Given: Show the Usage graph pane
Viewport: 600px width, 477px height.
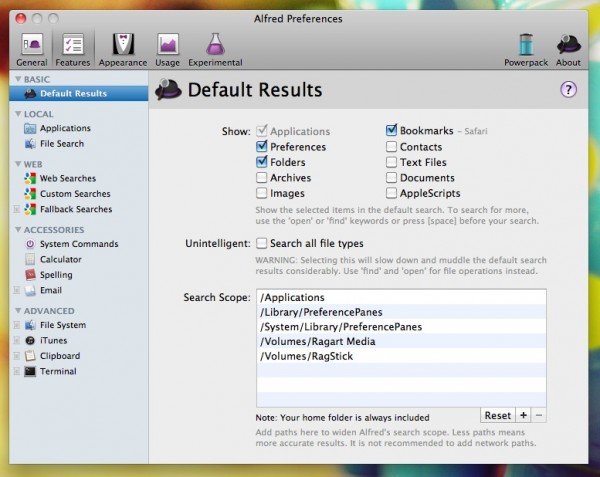Looking at the screenshot, I should click(x=168, y=50).
